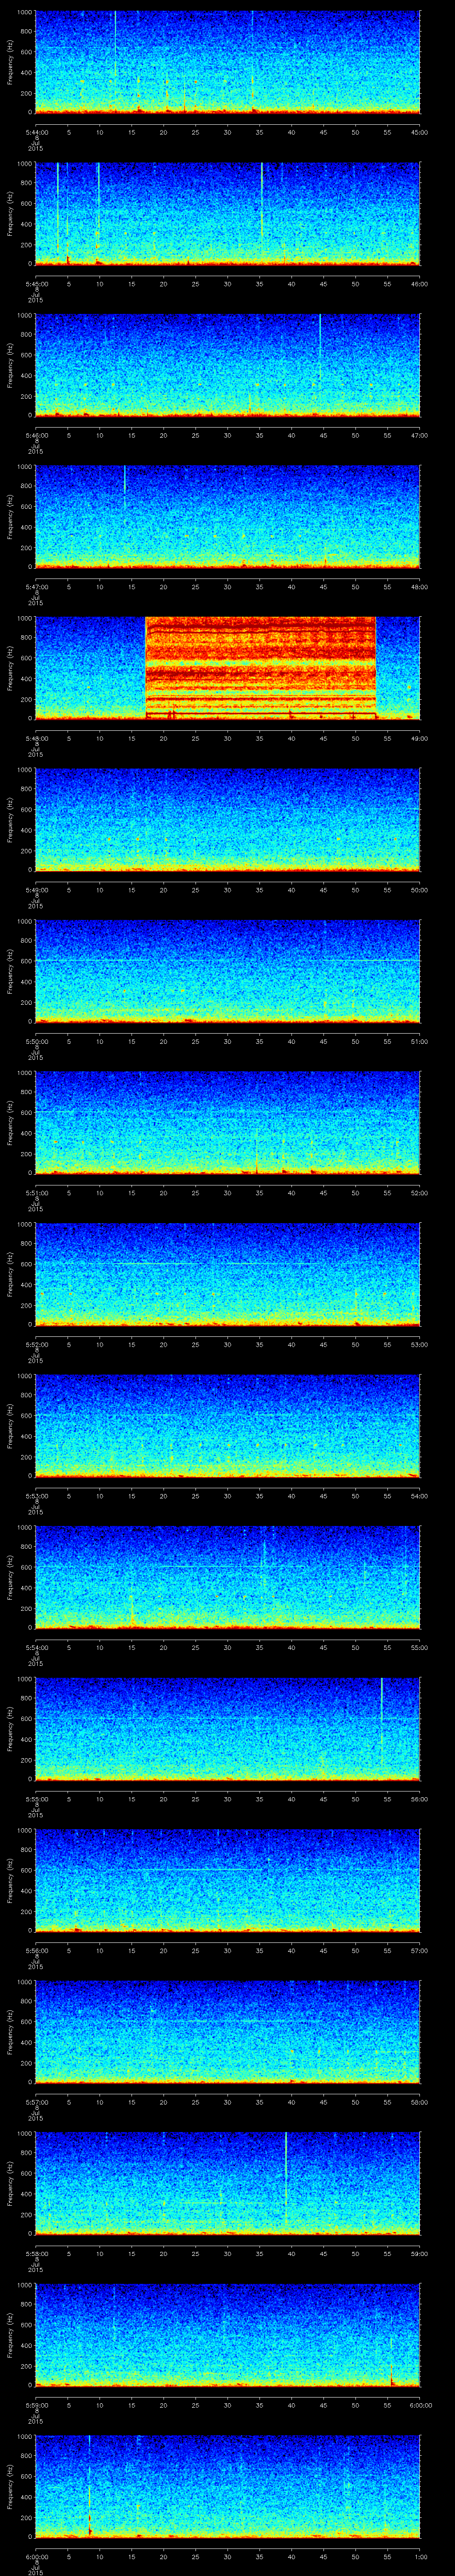Click the spectrogram panel starting at 5:45:00
This screenshot has height=2576, width=455.
tap(227, 213)
